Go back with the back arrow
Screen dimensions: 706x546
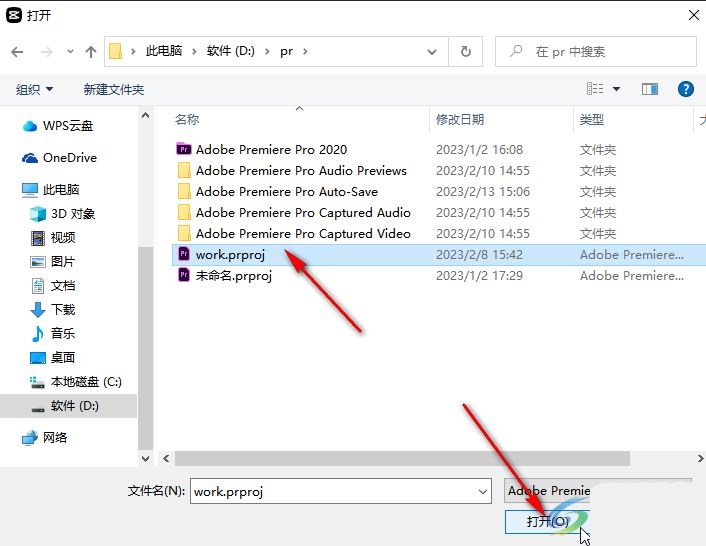(17, 52)
